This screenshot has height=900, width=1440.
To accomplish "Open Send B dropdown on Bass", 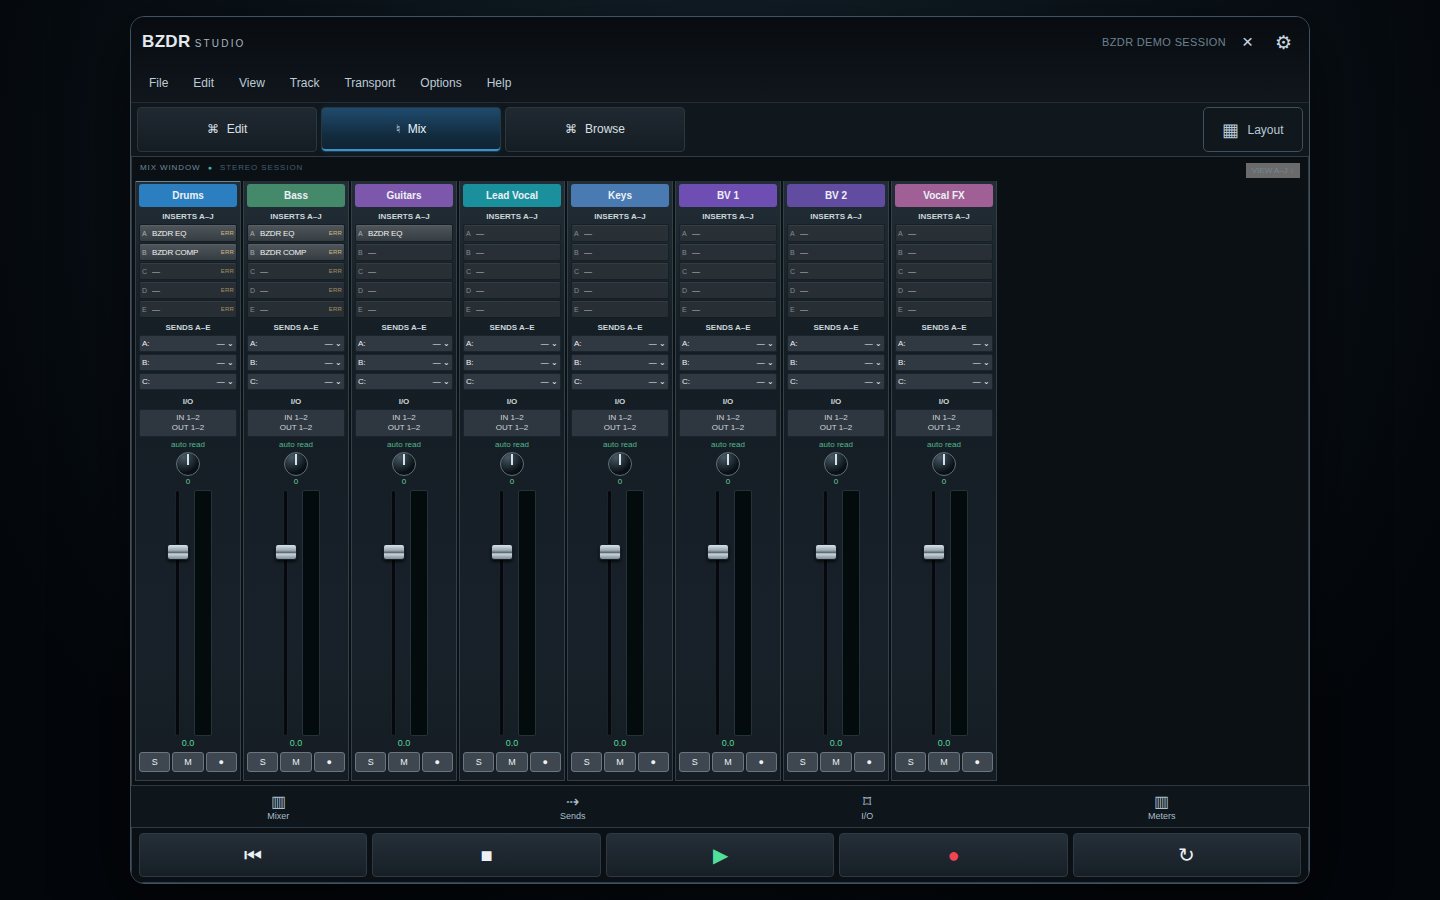I will 296,363.
